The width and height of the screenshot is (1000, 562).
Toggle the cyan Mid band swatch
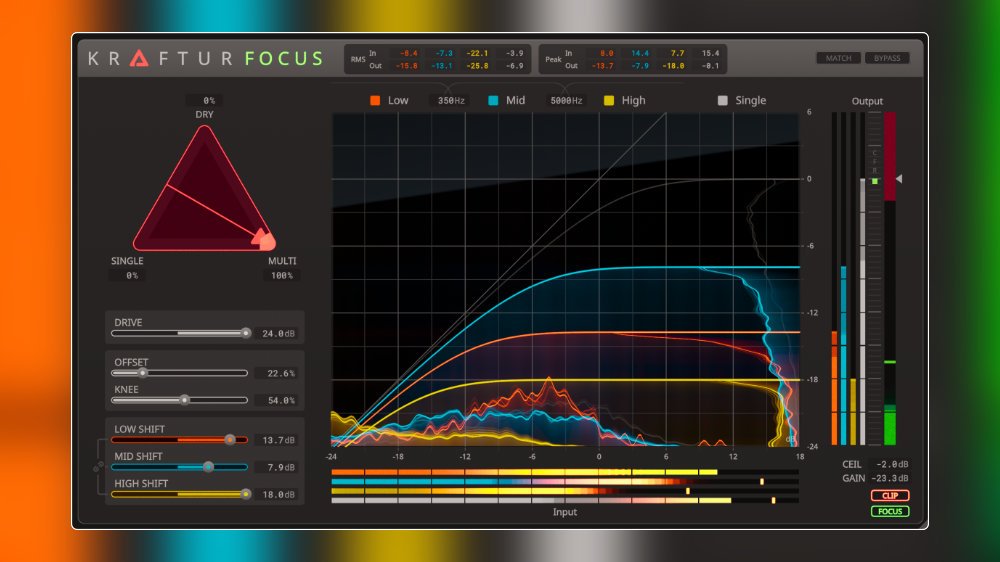(493, 100)
